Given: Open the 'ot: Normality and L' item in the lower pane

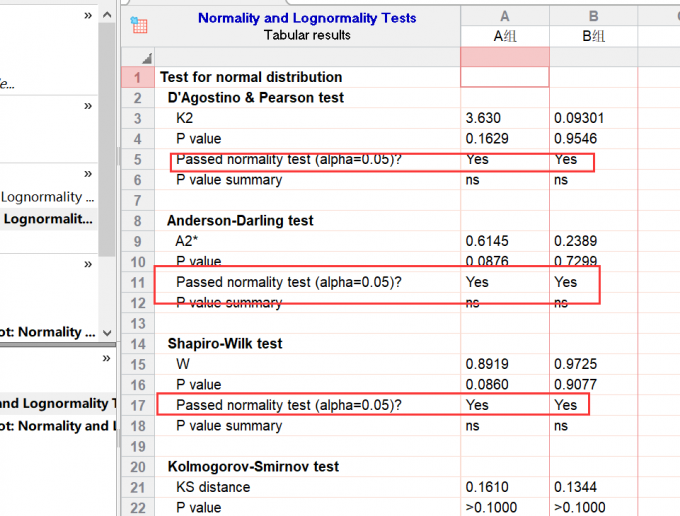Looking at the screenshot, I should pyautogui.click(x=55, y=426).
